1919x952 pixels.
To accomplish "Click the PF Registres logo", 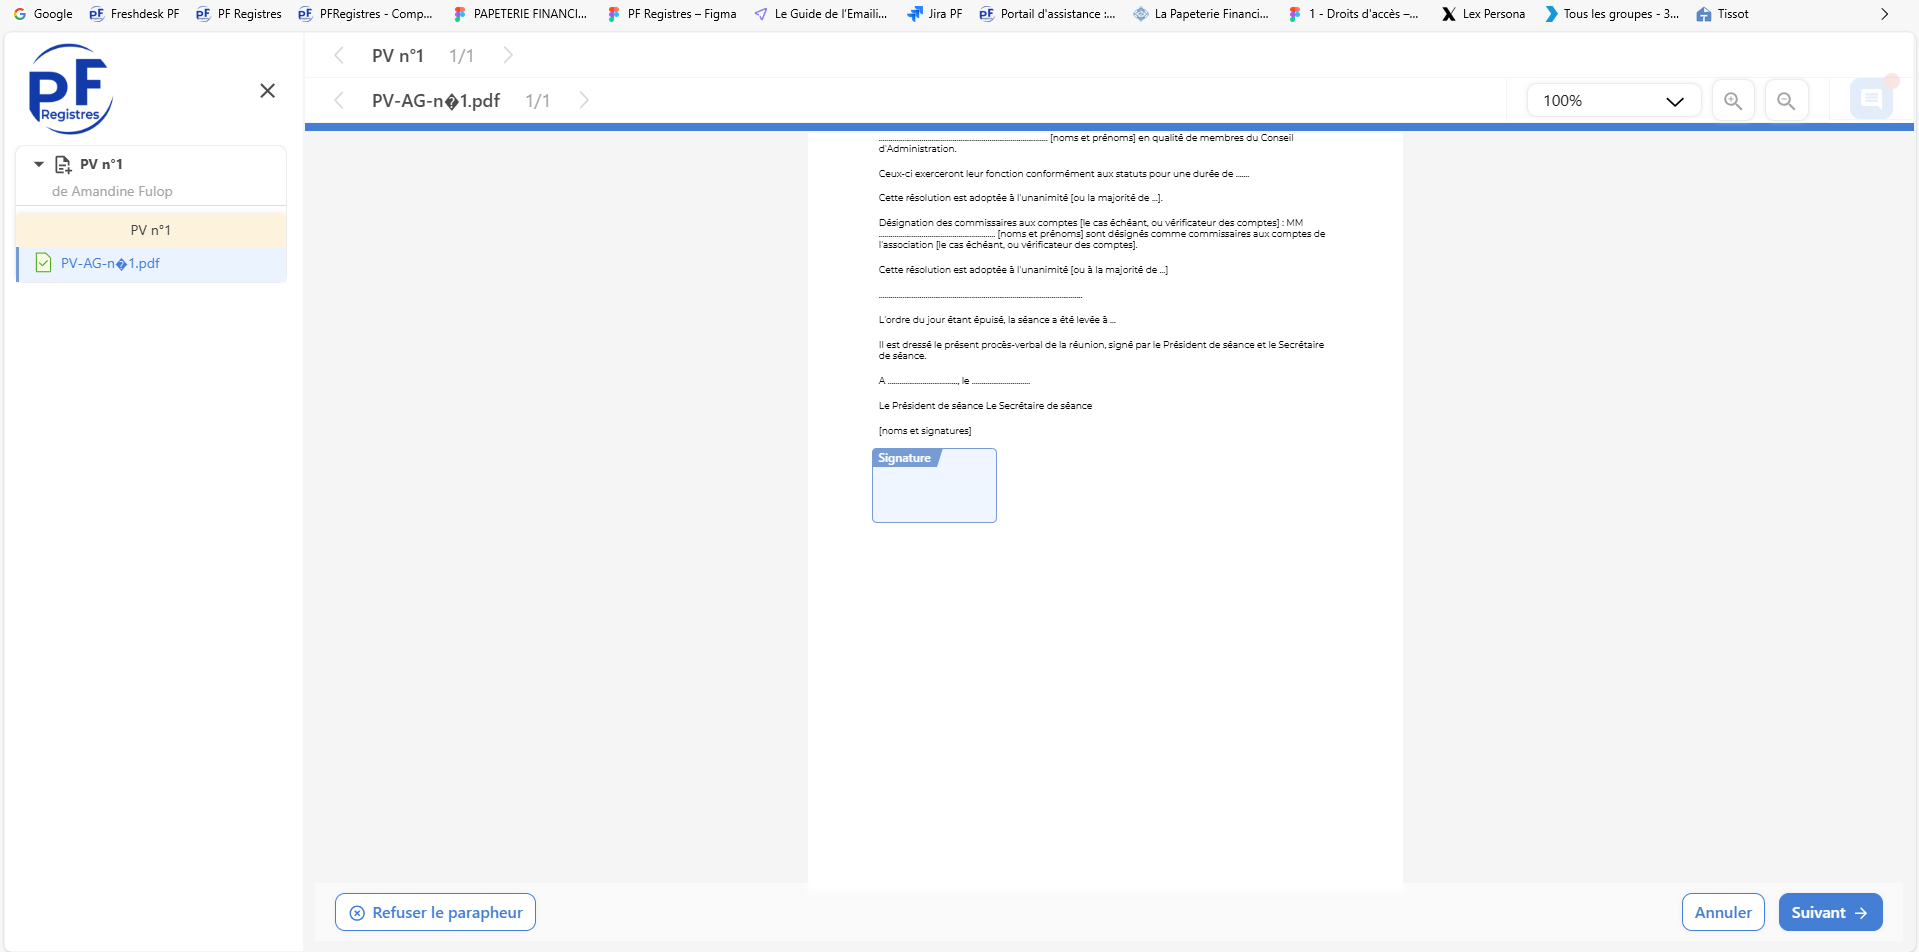I will click(70, 89).
